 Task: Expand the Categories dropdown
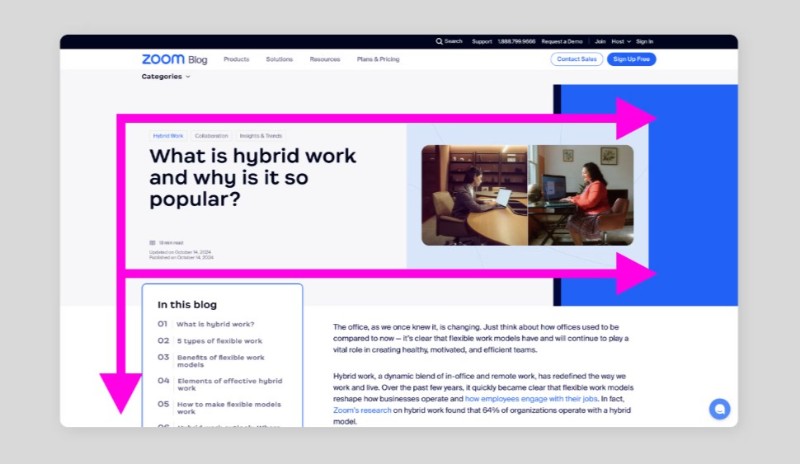coord(165,77)
